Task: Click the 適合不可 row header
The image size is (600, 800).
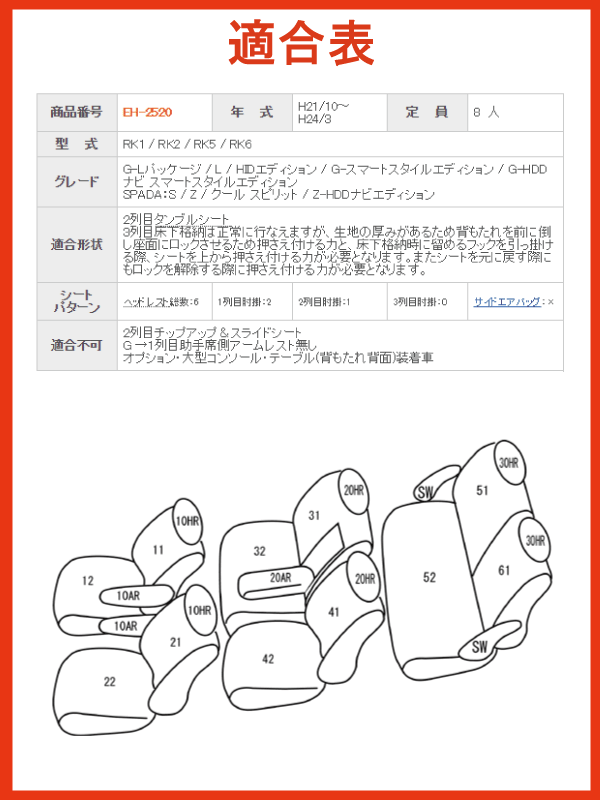Action: (77, 345)
